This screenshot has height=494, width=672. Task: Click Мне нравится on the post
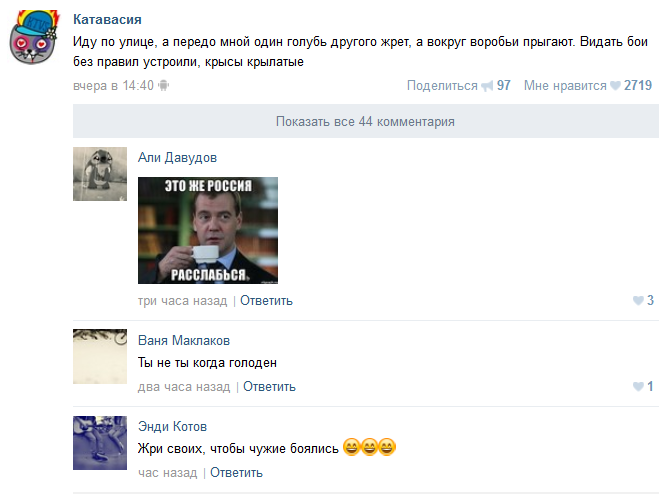(x=565, y=86)
